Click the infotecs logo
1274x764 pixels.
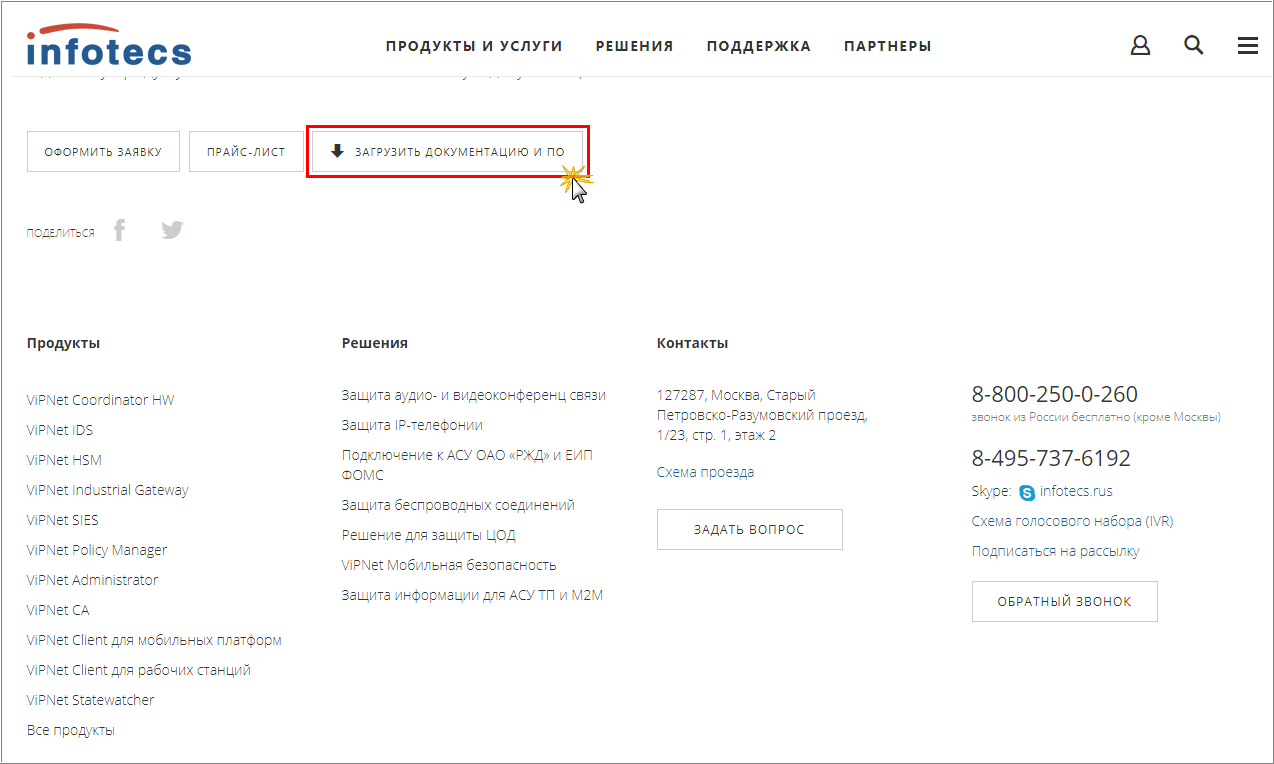coord(108,47)
